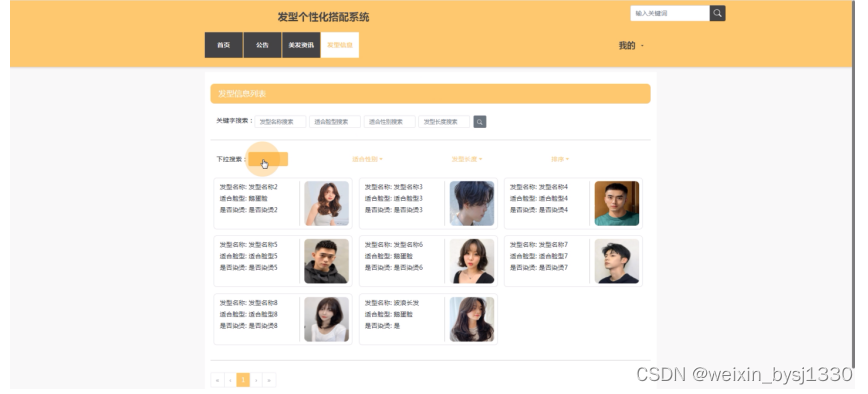Viewport: 868px width, 394px height.
Task: Click the text 是否染烫: 是
Action: (x=382, y=325)
